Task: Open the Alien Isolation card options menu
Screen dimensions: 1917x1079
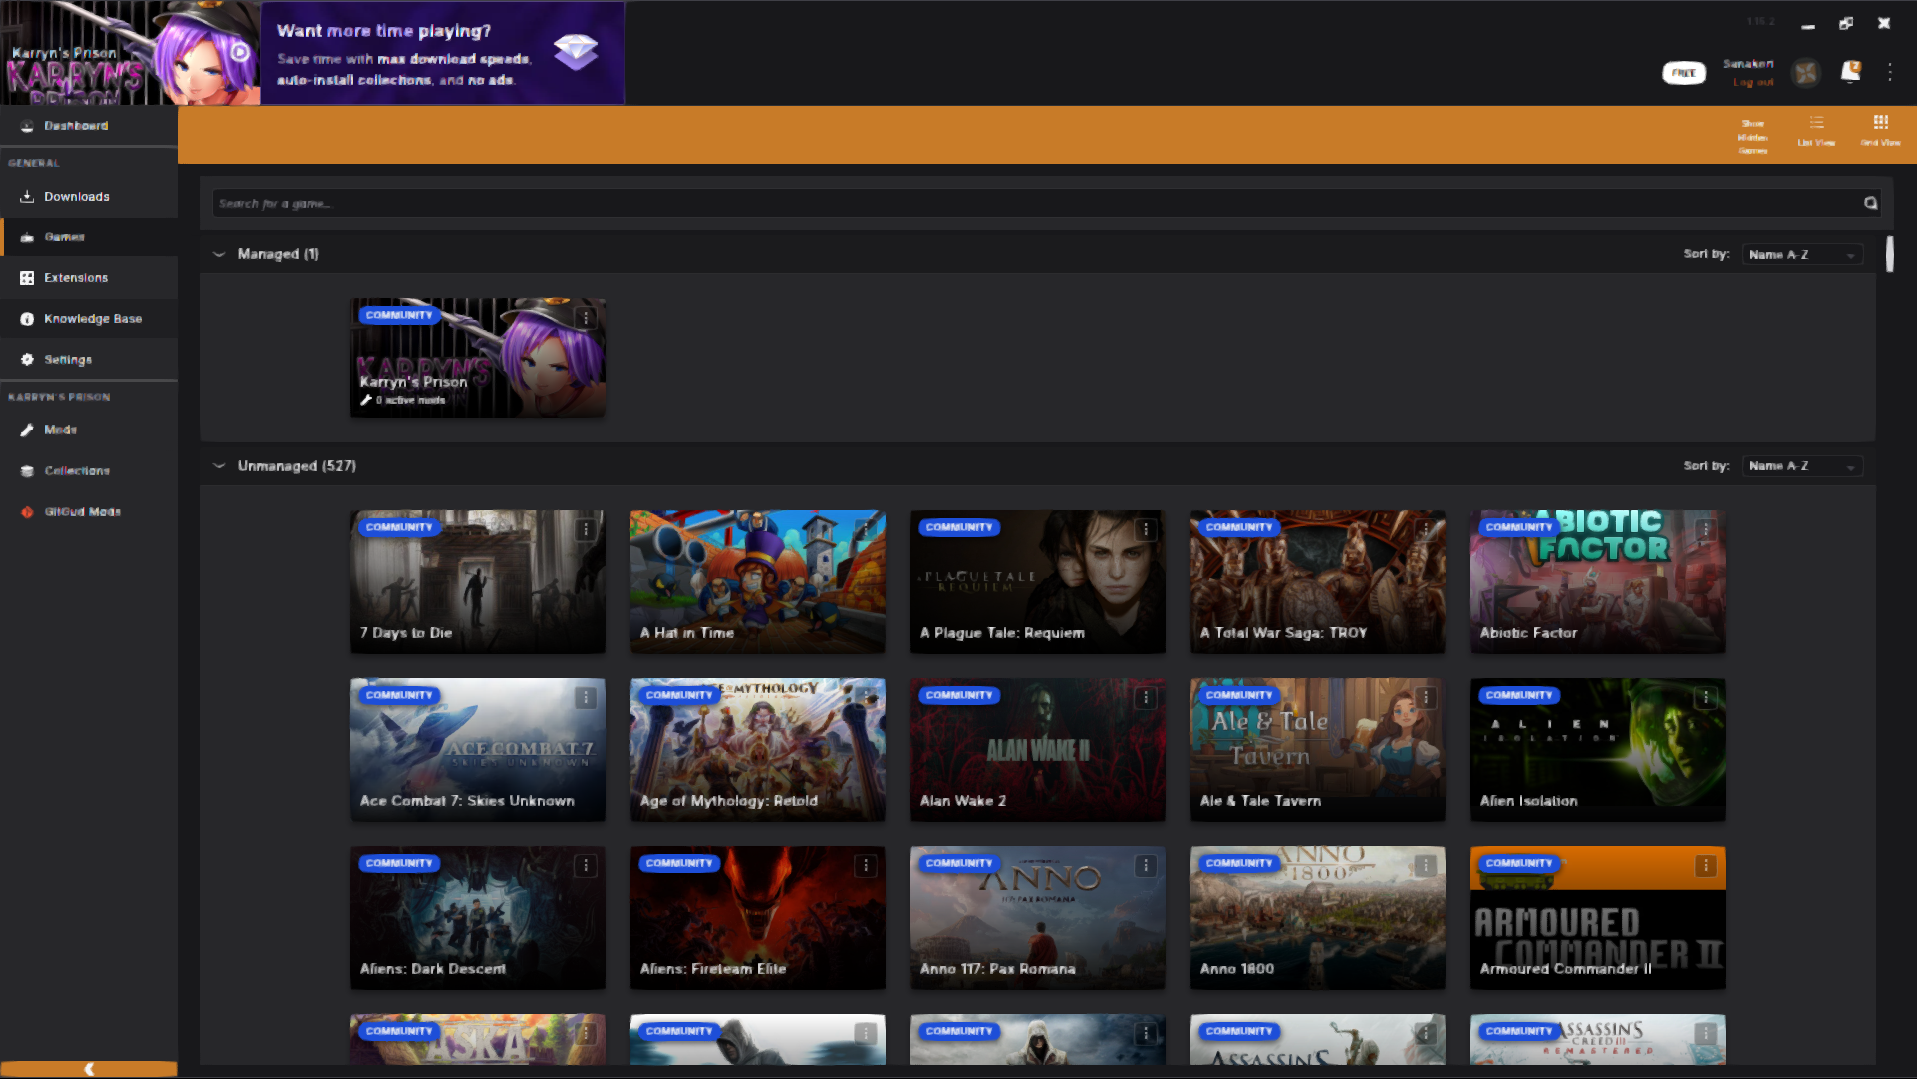Action: 1706,698
